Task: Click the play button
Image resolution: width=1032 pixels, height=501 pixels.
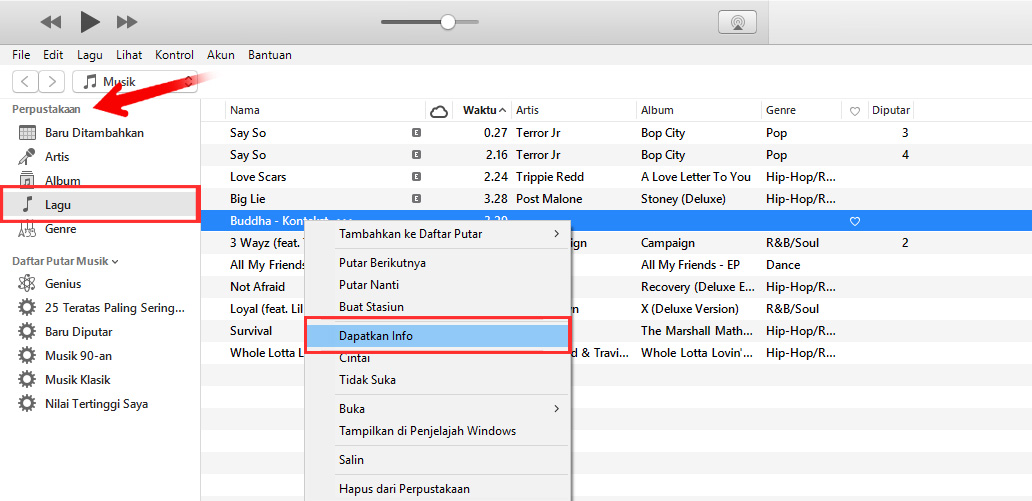Action: click(90, 22)
